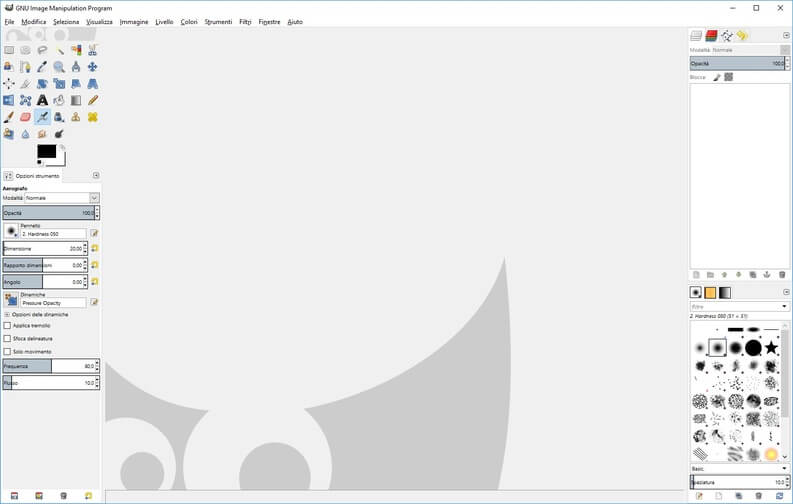Switch to the Channels tab
The image size is (793, 504).
pyautogui.click(x=712, y=35)
